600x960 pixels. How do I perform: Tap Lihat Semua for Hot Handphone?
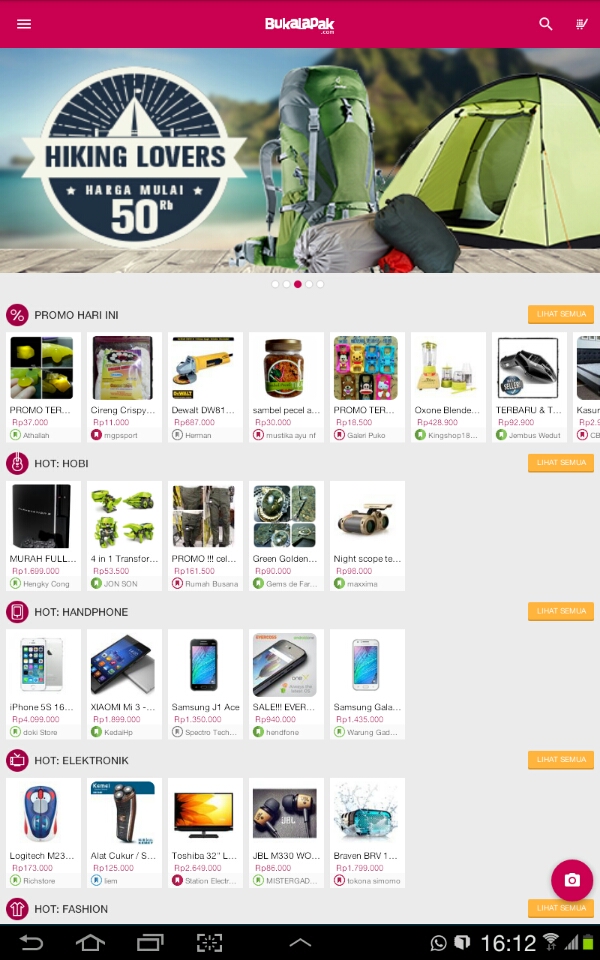coord(561,611)
